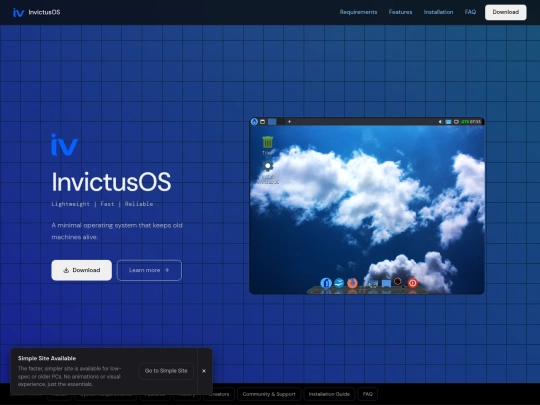
Task: Click the 'Lightweight | Fast | Reliable' tagline
Action: click(x=102, y=204)
